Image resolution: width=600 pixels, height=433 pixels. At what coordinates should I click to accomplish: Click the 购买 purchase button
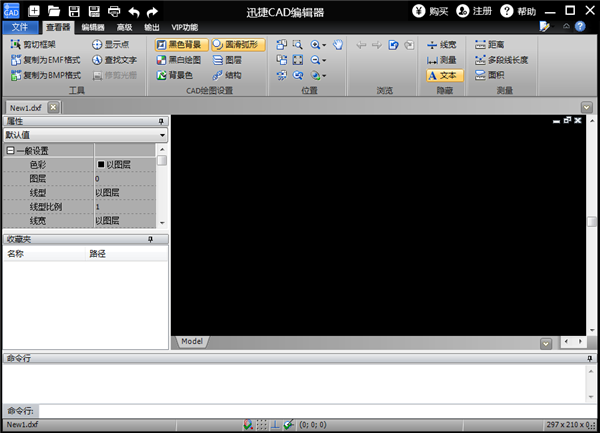pyautogui.click(x=430, y=11)
